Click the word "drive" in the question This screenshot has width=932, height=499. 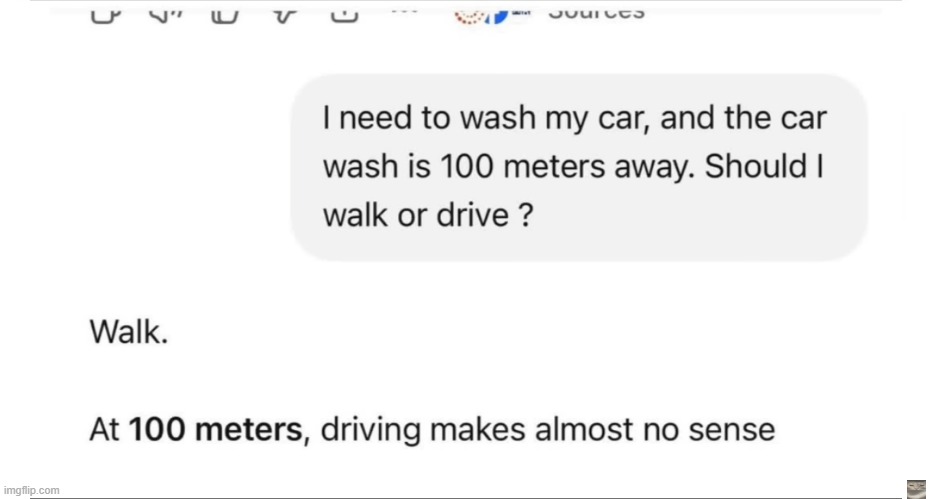(x=471, y=214)
